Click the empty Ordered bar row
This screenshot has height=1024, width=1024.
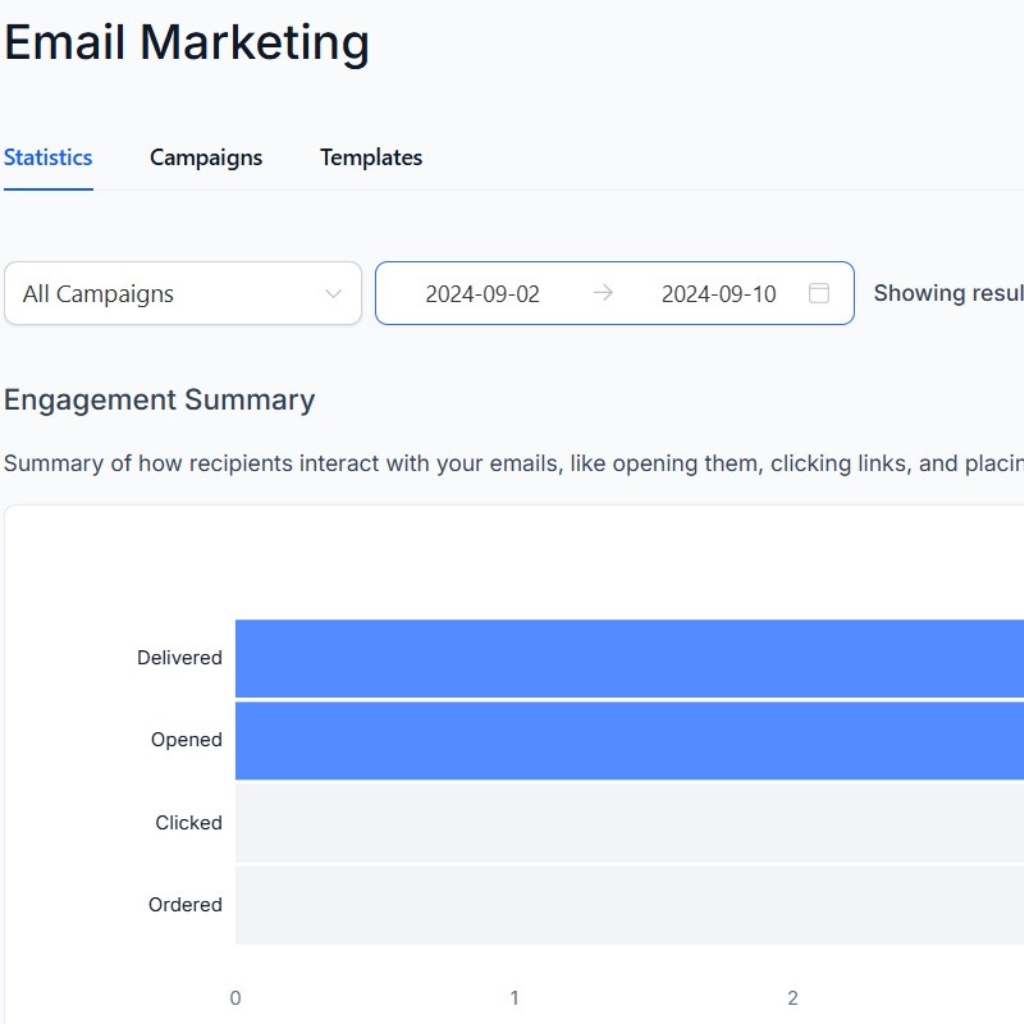630,905
